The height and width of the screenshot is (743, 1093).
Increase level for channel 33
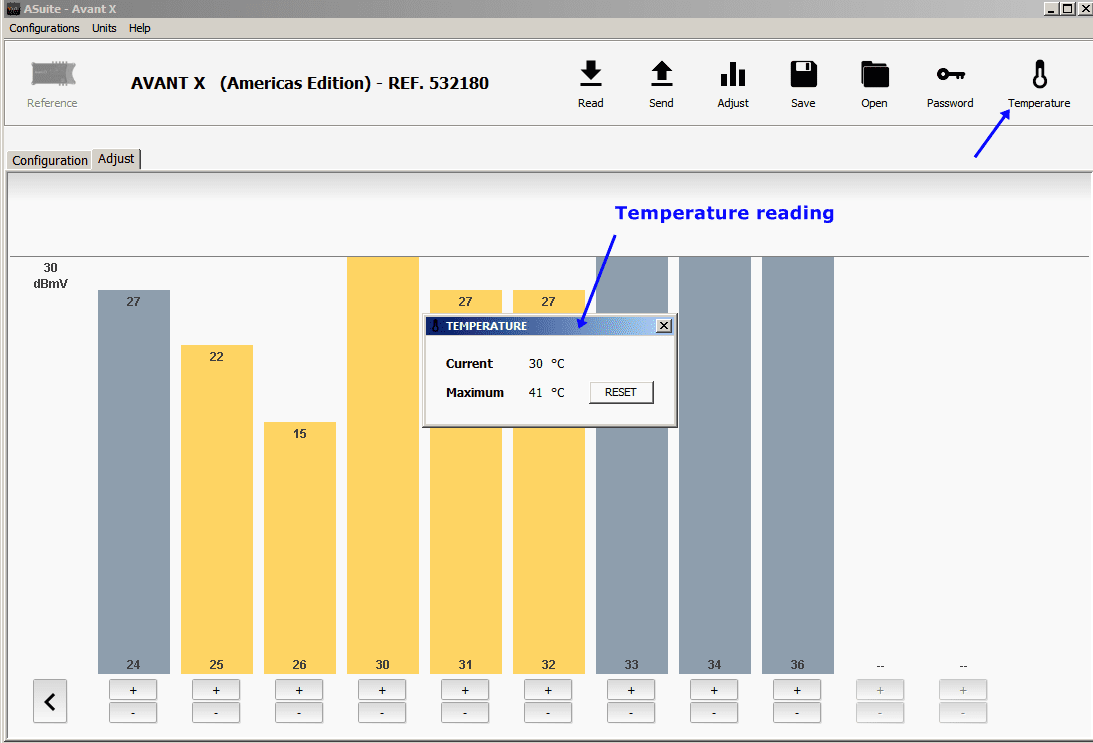click(x=631, y=690)
